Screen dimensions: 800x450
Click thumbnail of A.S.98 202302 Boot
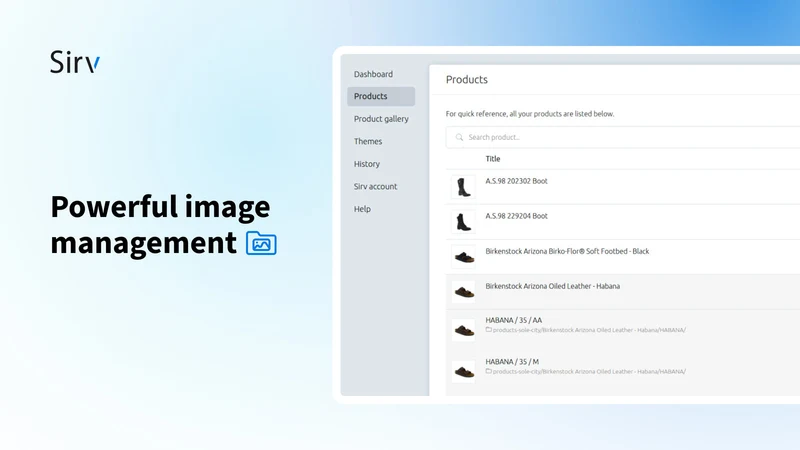point(463,187)
